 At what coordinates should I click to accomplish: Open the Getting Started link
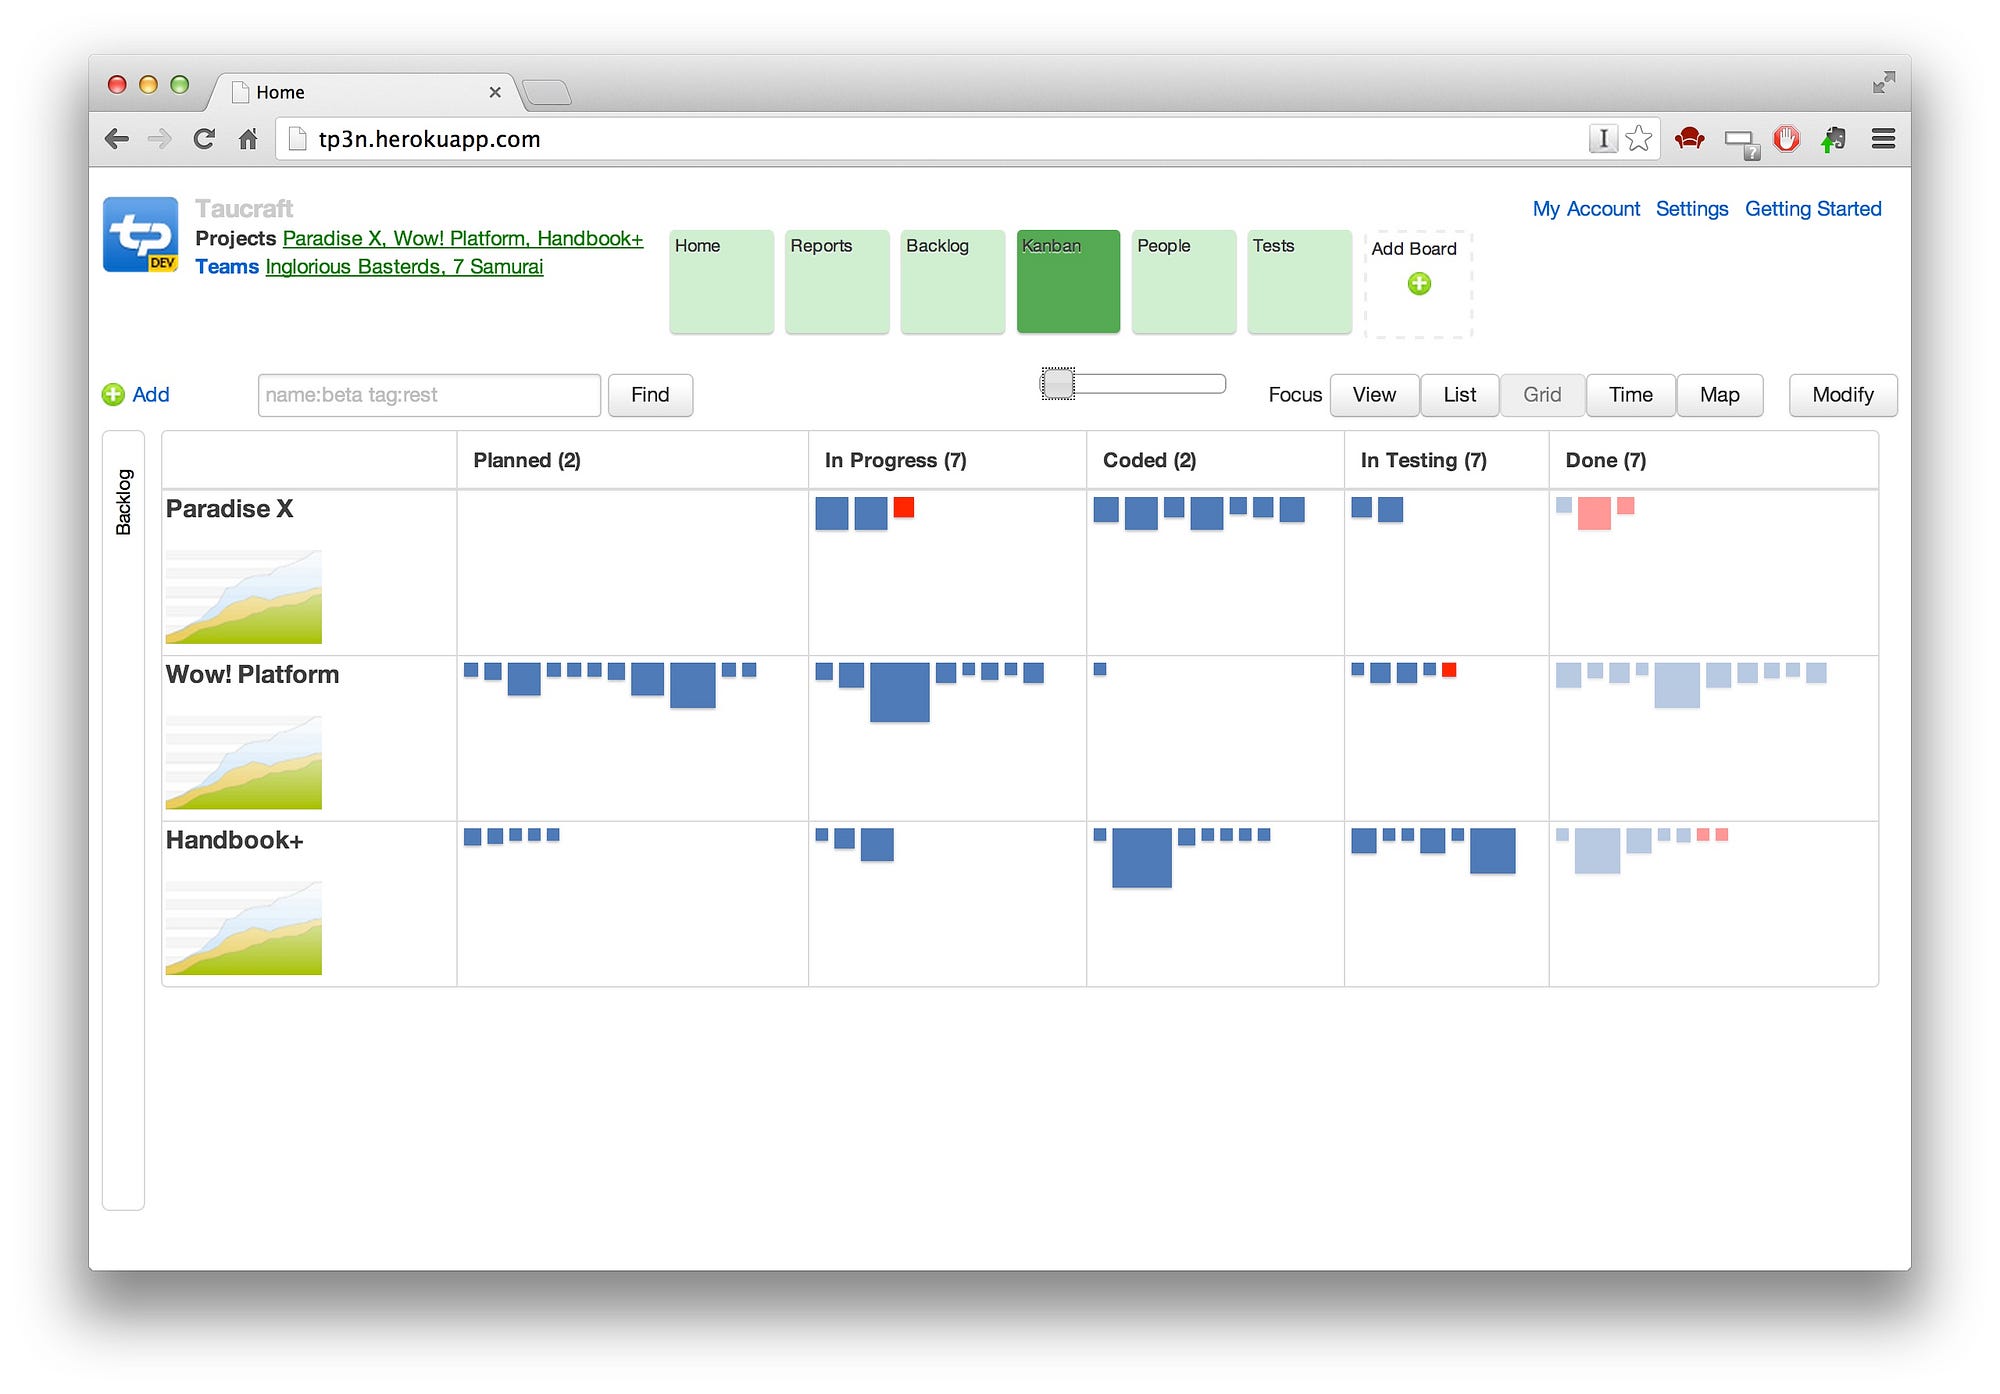tap(1812, 209)
